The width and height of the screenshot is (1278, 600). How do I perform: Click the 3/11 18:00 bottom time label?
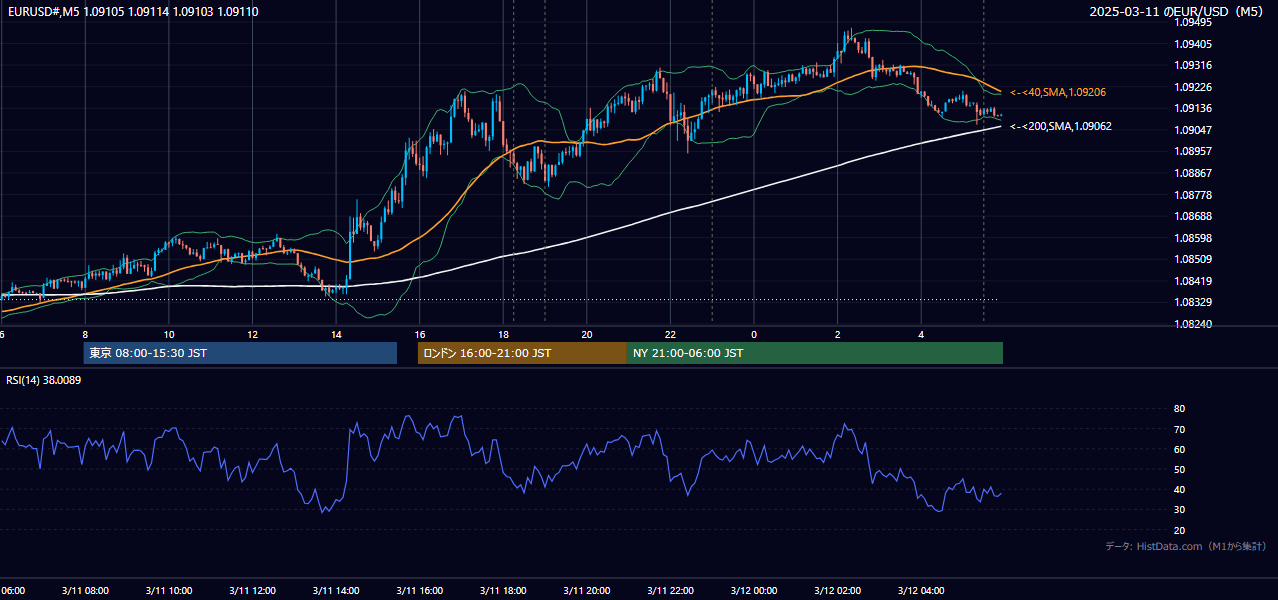pos(503,591)
